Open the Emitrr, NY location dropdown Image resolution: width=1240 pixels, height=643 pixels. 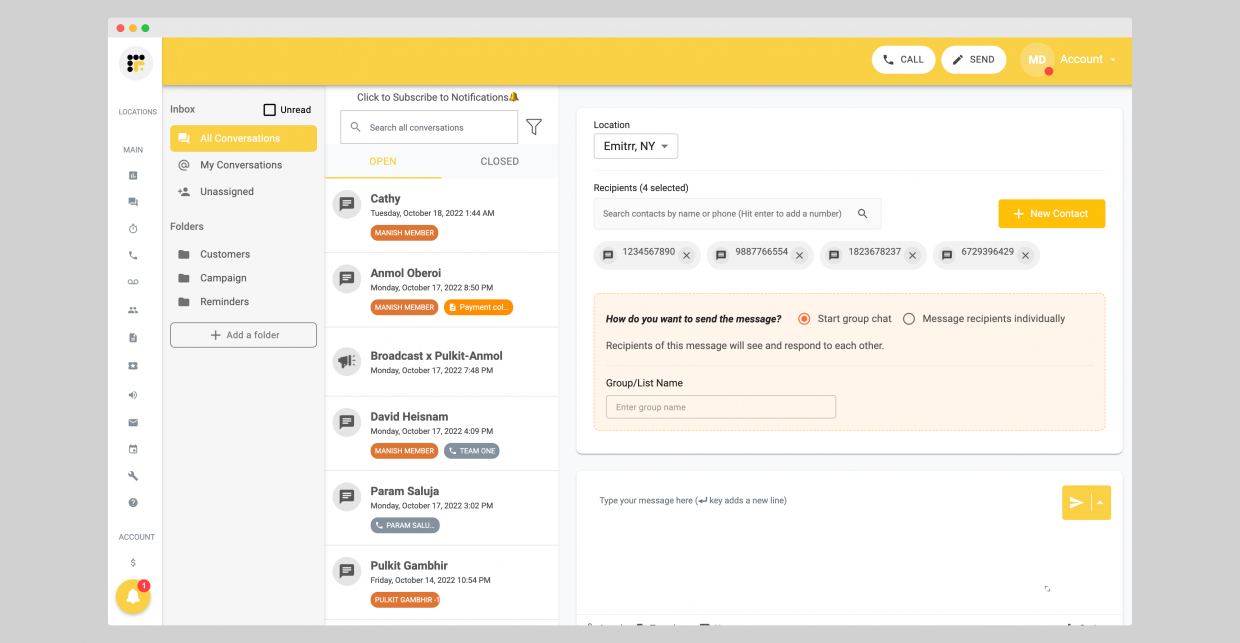point(636,146)
